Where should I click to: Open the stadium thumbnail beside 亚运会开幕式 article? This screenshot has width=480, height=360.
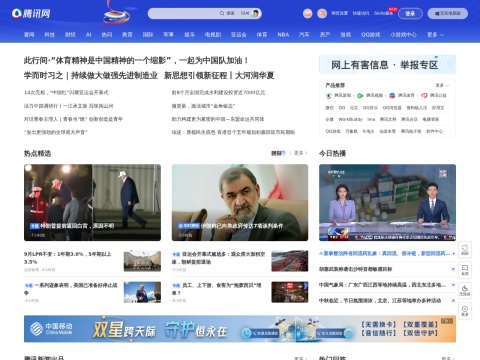(290, 261)
